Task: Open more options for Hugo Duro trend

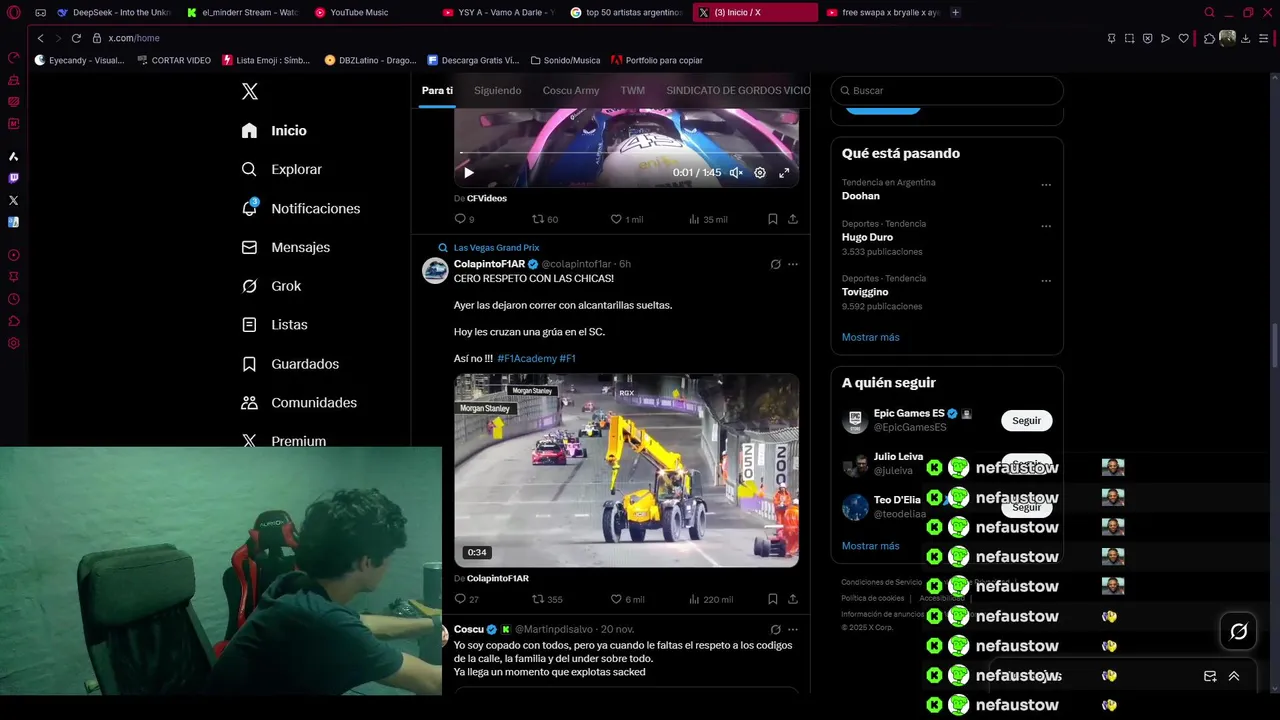Action: pyautogui.click(x=1046, y=226)
